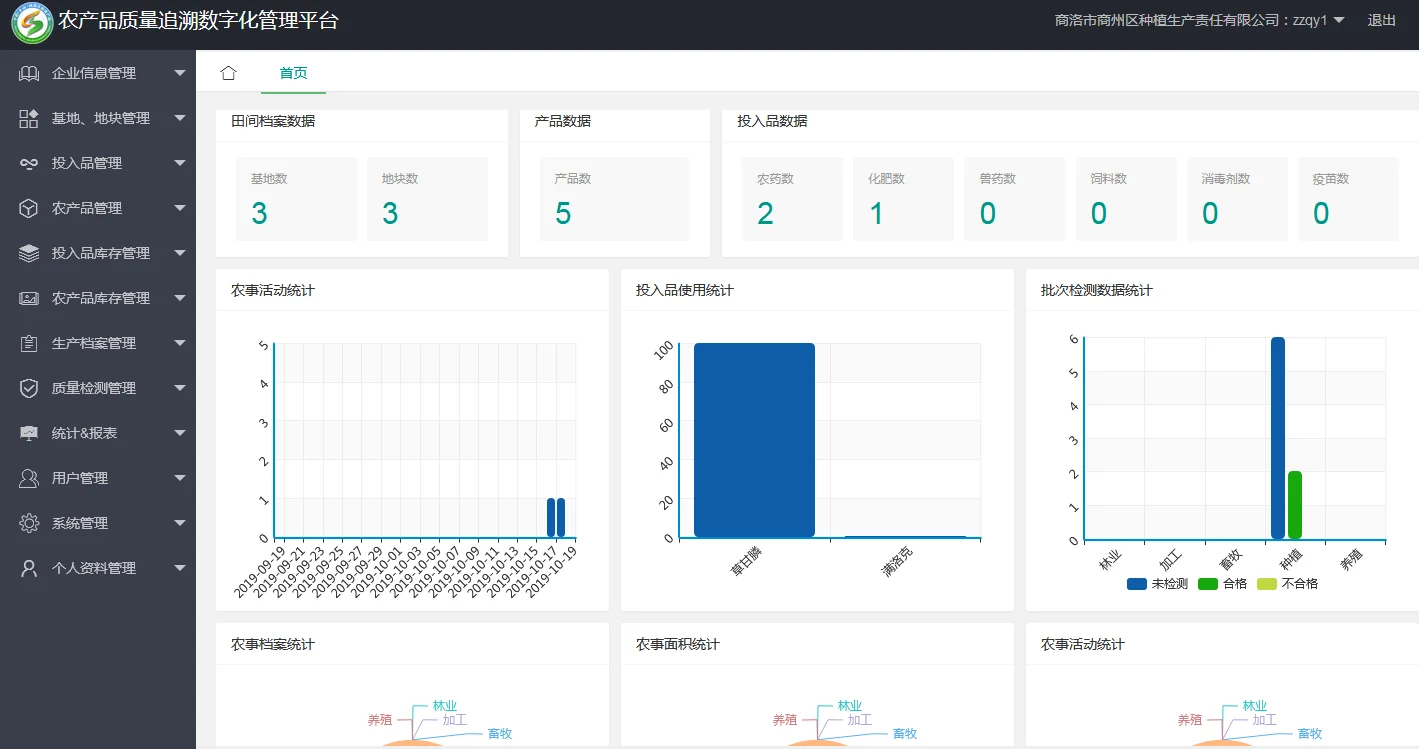Open the 用户管理 menu item
Viewport: 1419px width, 749px height.
point(98,478)
